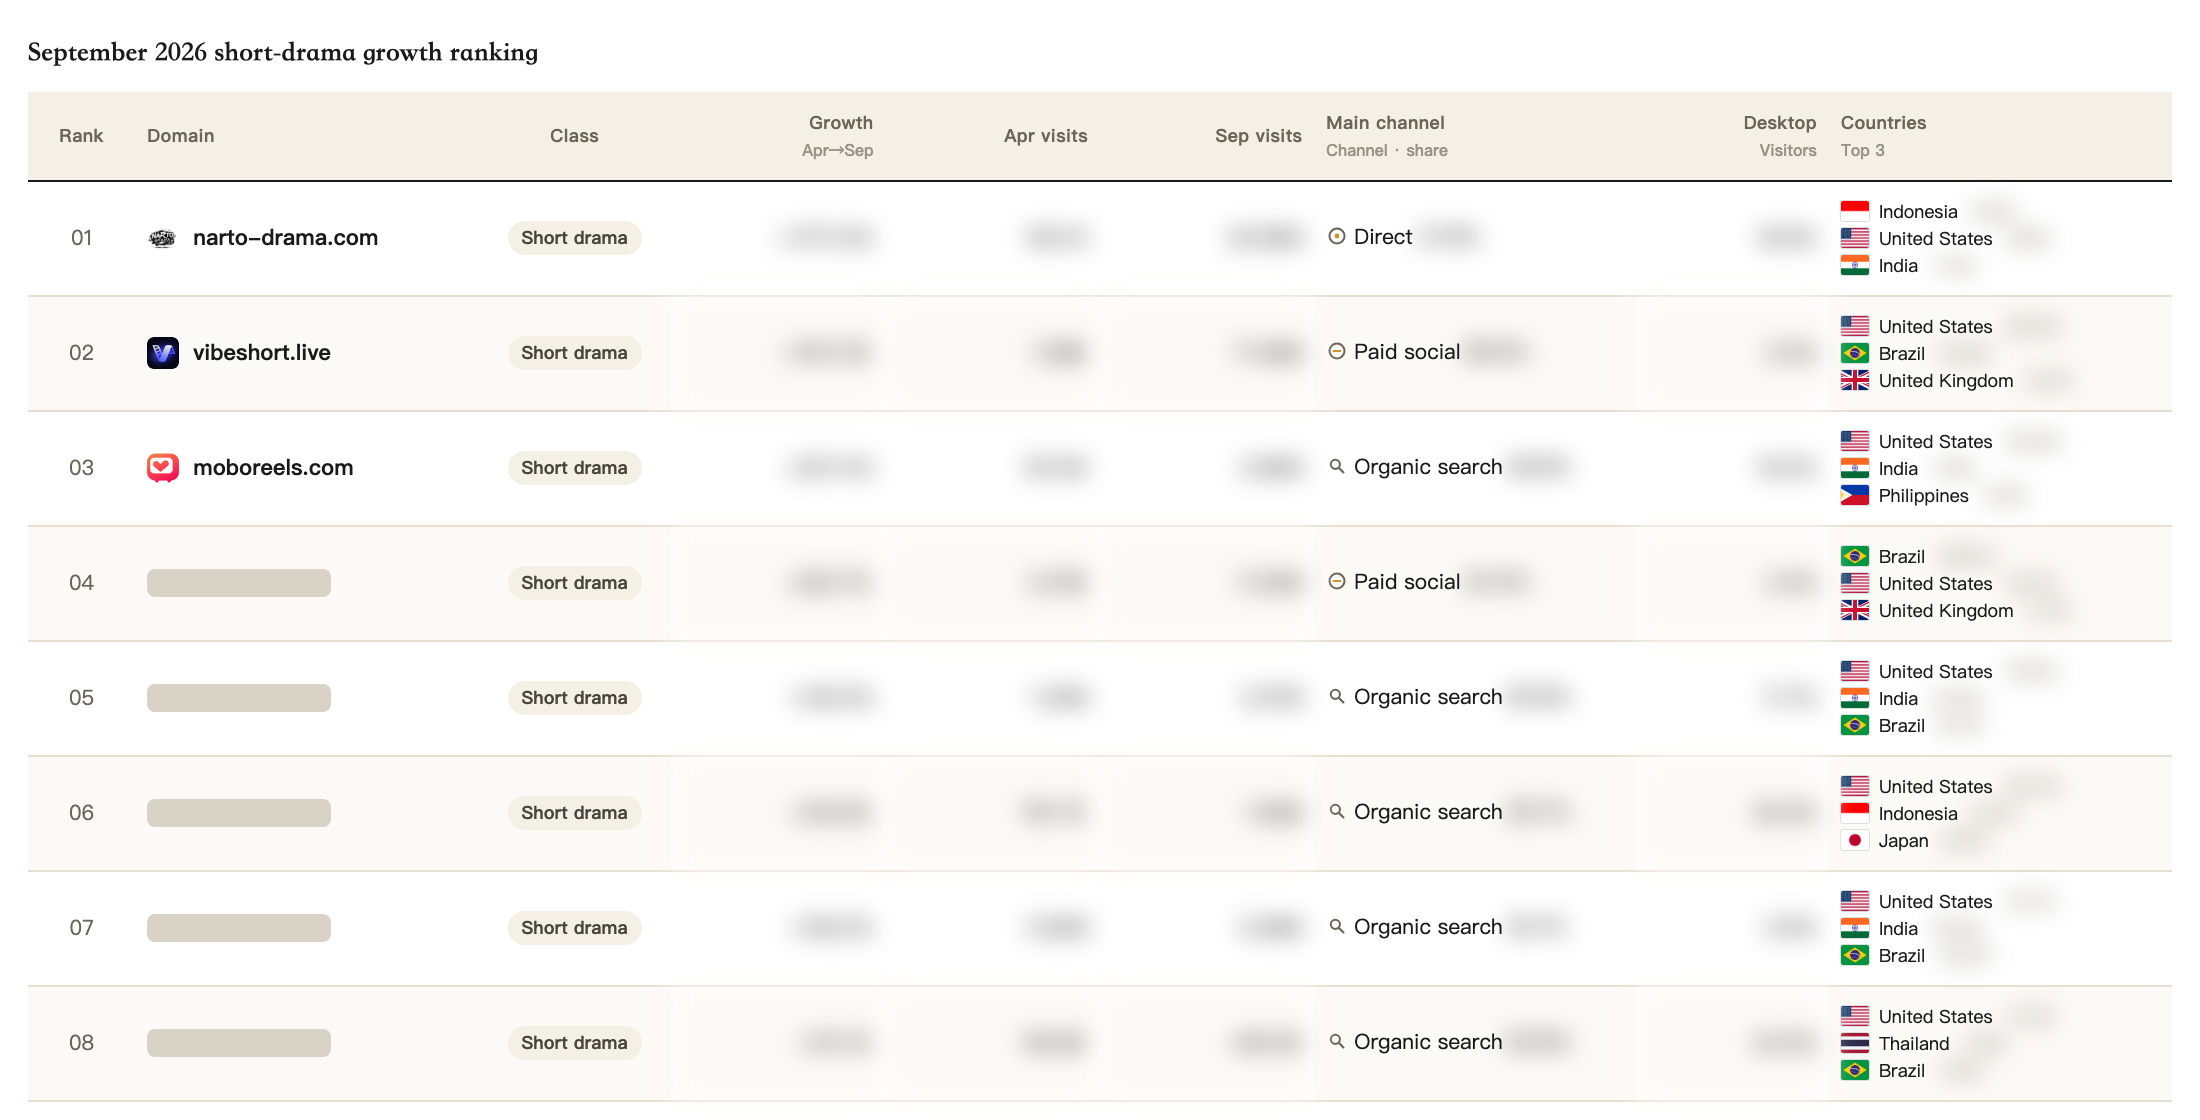Sort by the Class column header

(x=574, y=136)
